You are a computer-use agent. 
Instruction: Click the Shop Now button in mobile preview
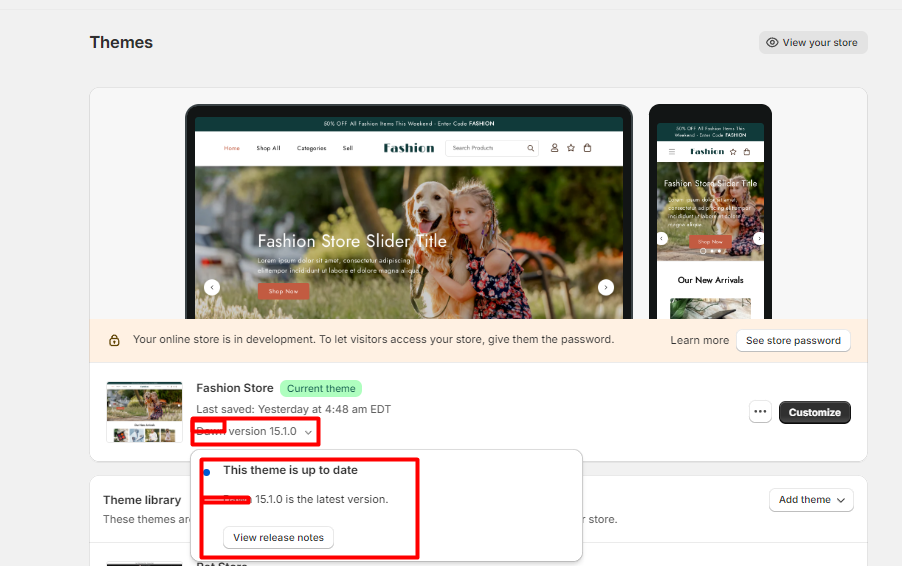[x=710, y=242]
